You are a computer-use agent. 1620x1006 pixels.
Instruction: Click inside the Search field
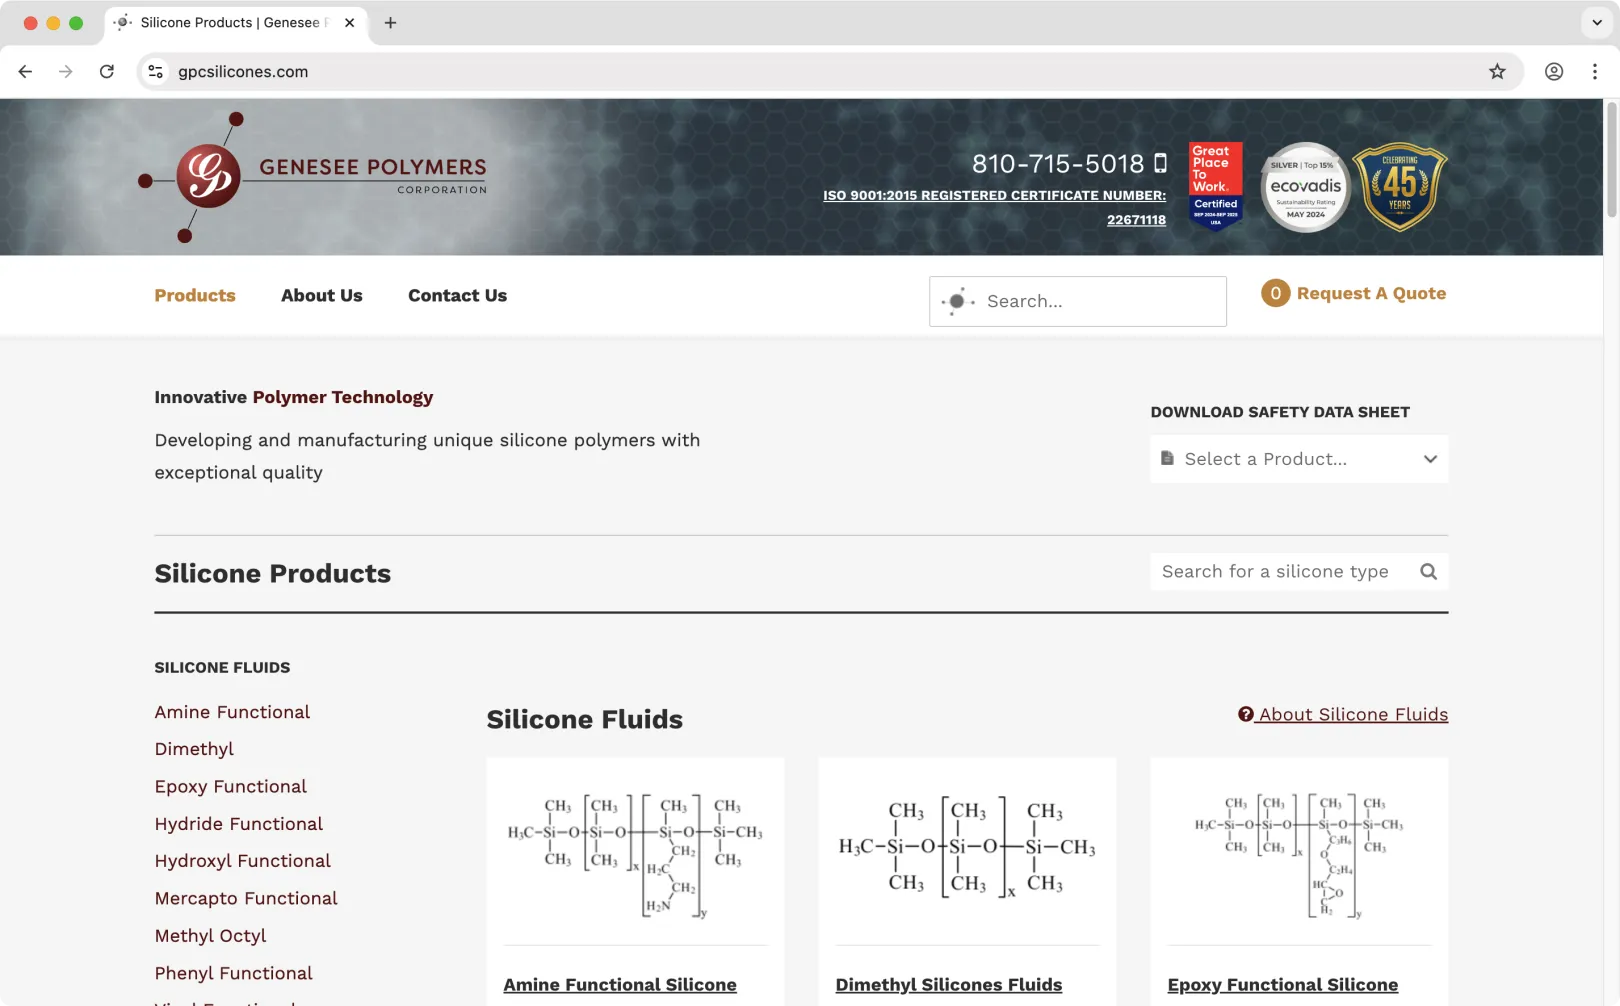coord(1077,301)
